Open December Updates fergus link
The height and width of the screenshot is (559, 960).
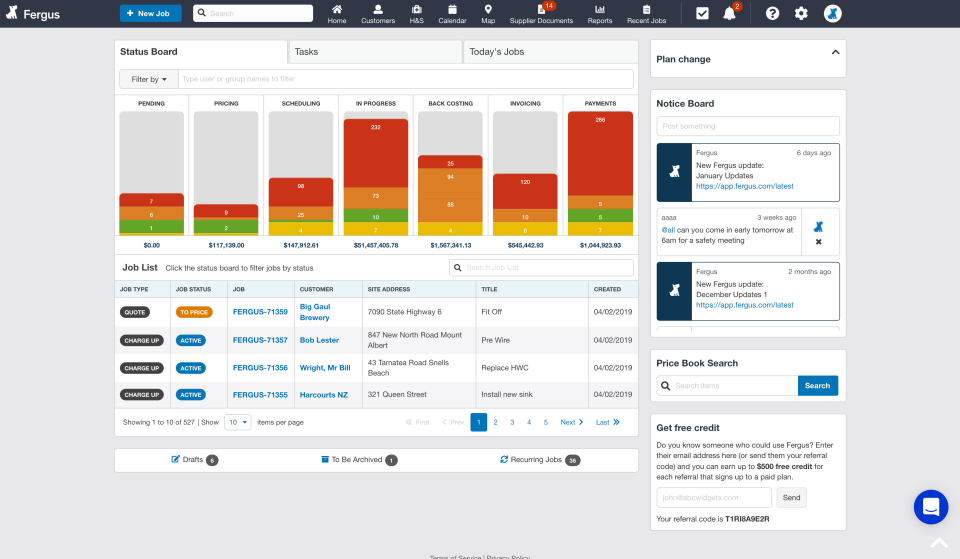click(744, 306)
